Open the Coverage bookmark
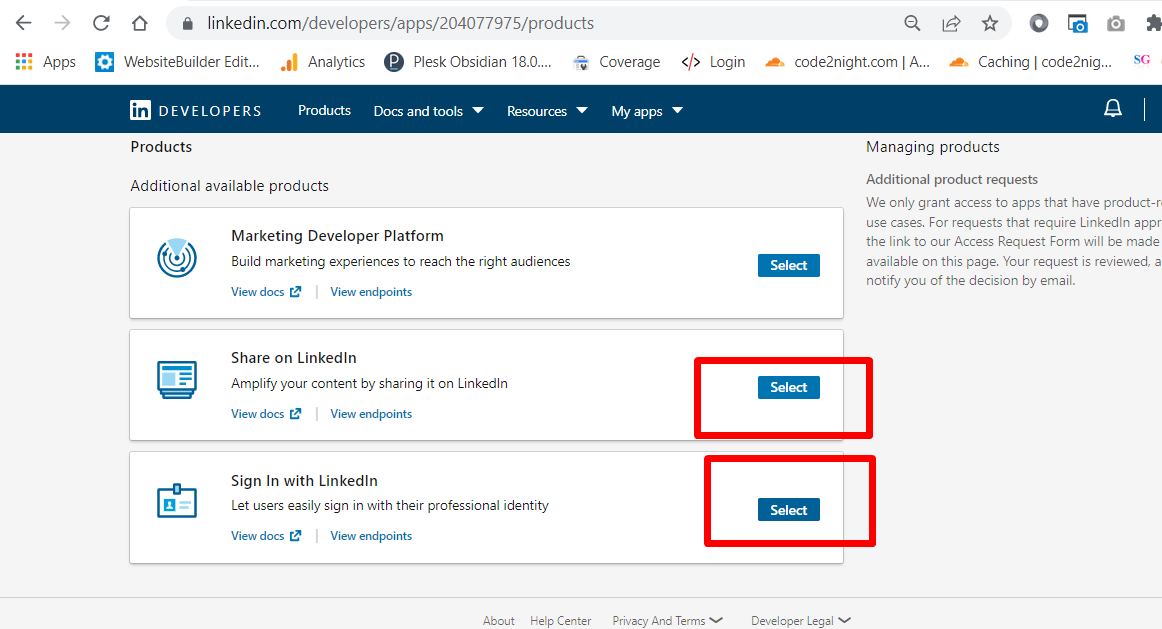This screenshot has width=1162, height=629. (x=616, y=62)
